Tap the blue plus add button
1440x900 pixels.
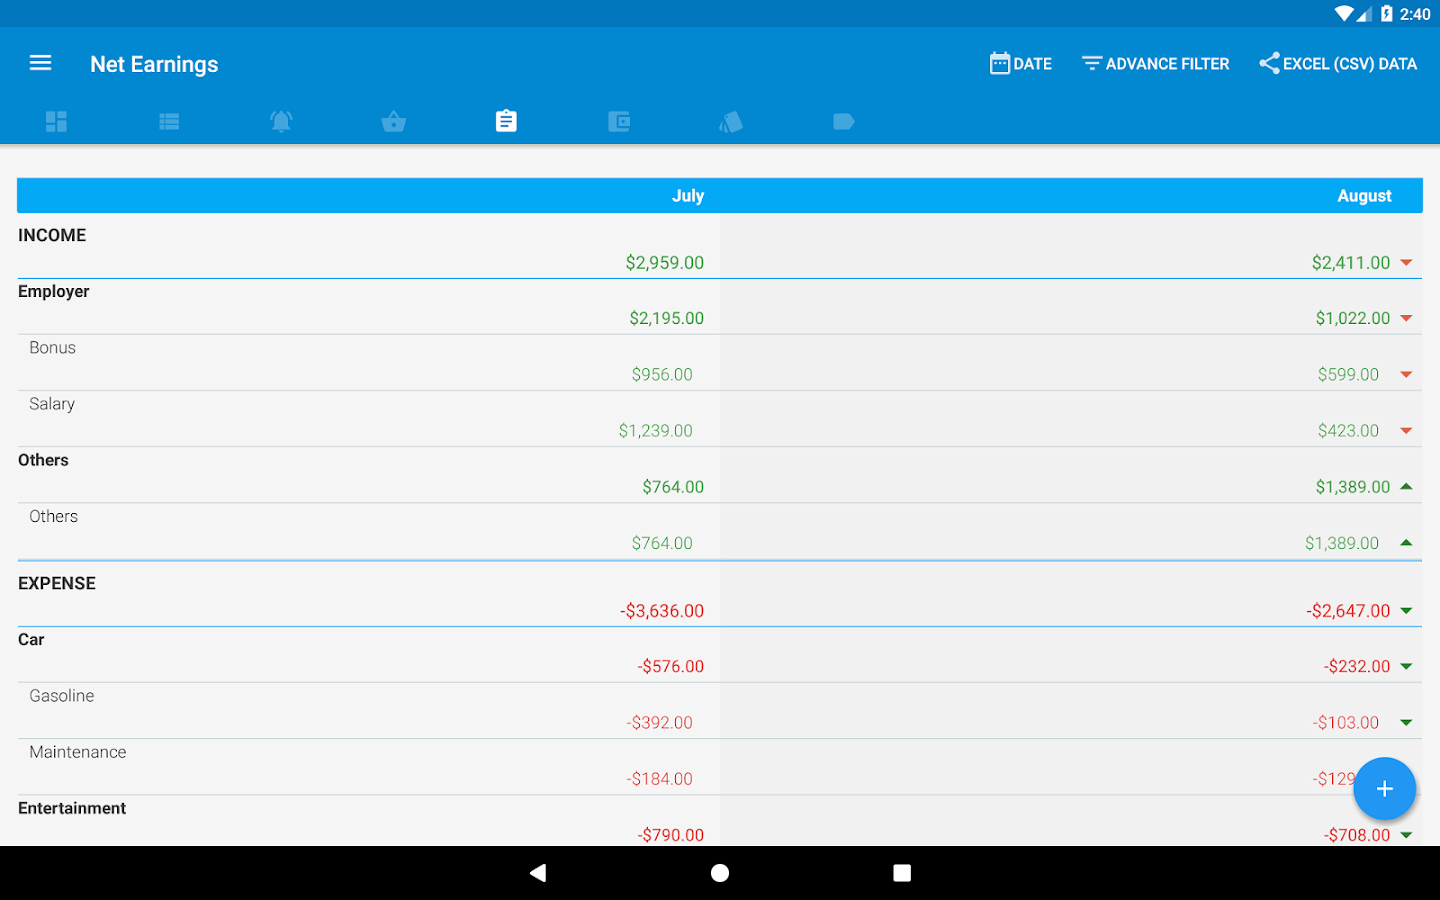1385,789
